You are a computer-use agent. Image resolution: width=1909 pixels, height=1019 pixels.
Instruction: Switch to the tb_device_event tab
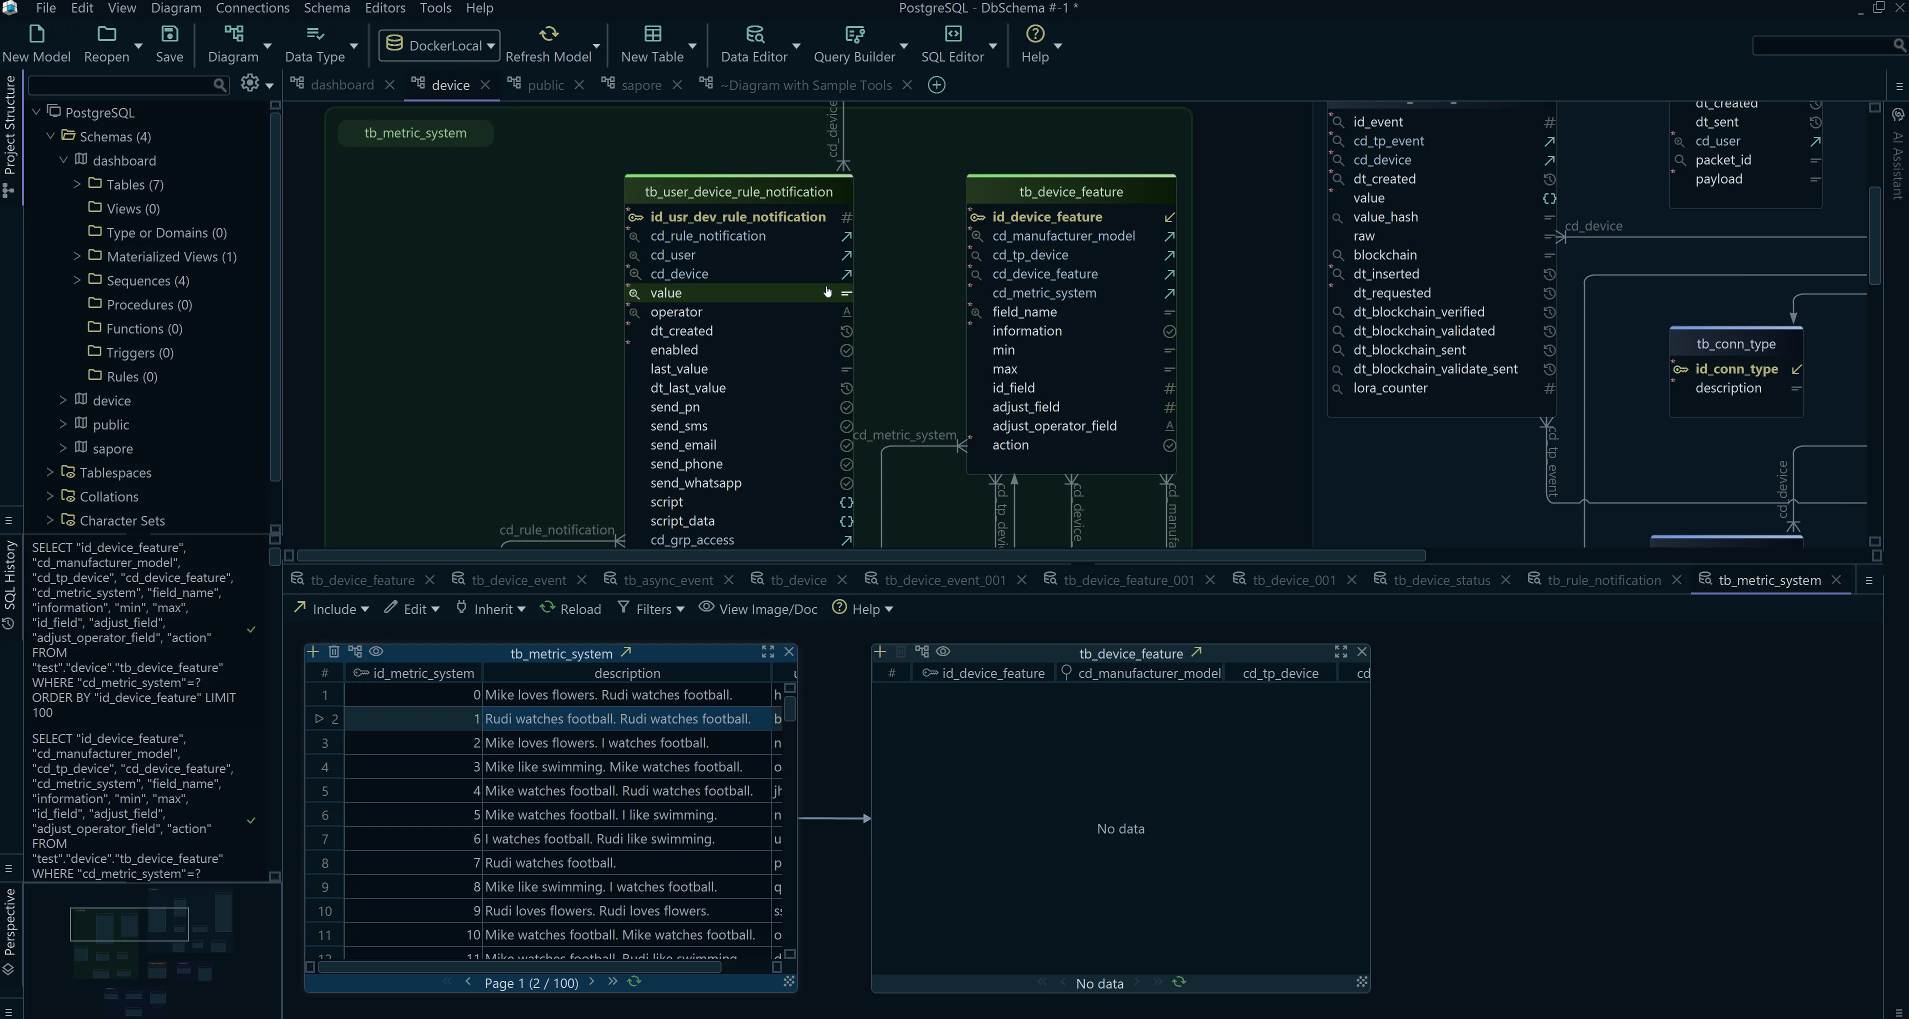pos(520,580)
